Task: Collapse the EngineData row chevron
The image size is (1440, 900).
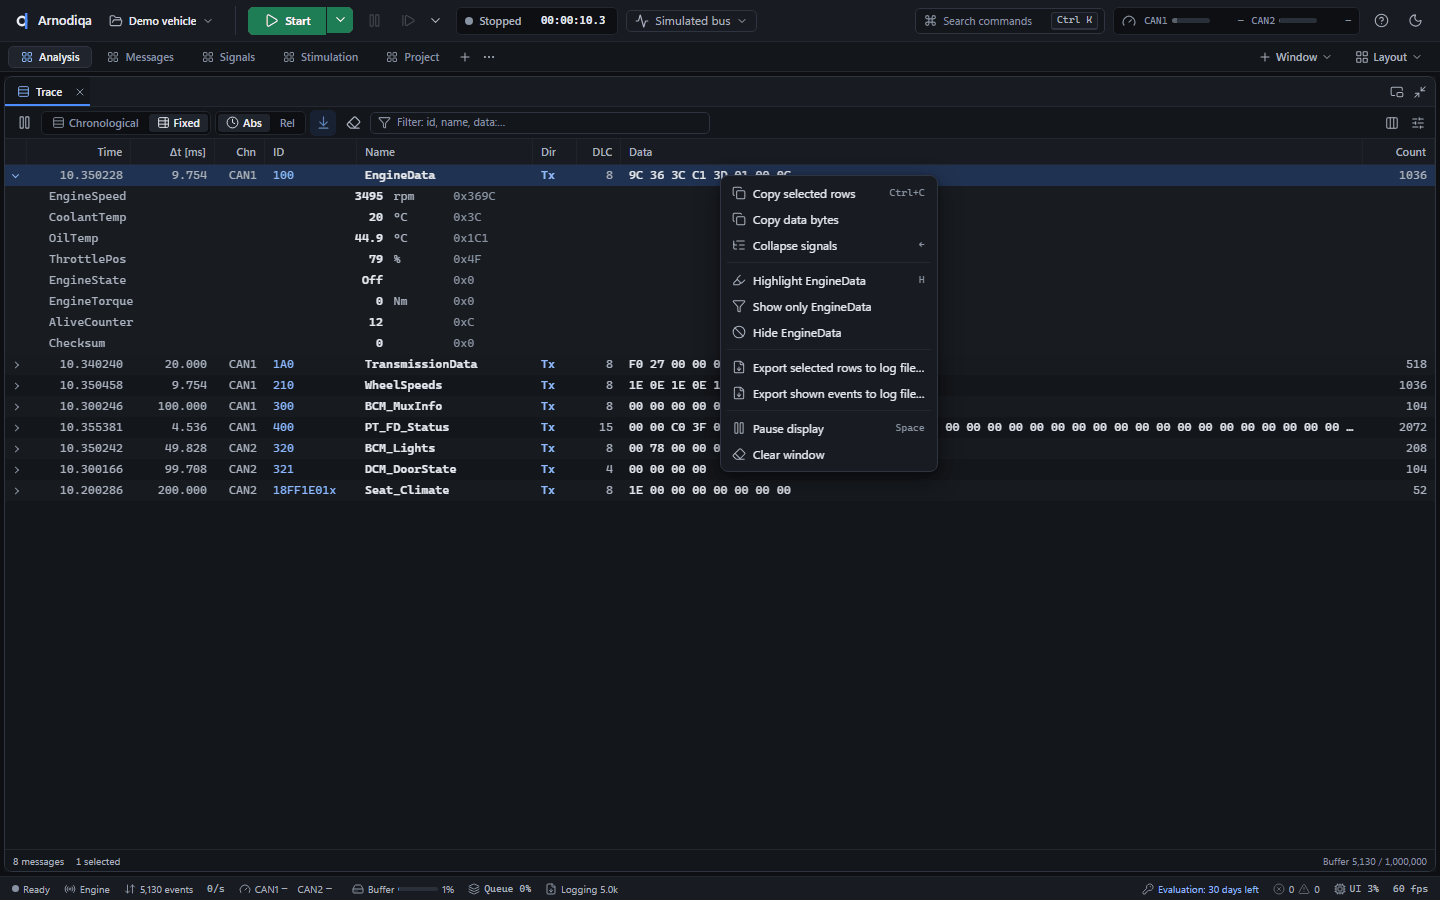Action: point(16,176)
